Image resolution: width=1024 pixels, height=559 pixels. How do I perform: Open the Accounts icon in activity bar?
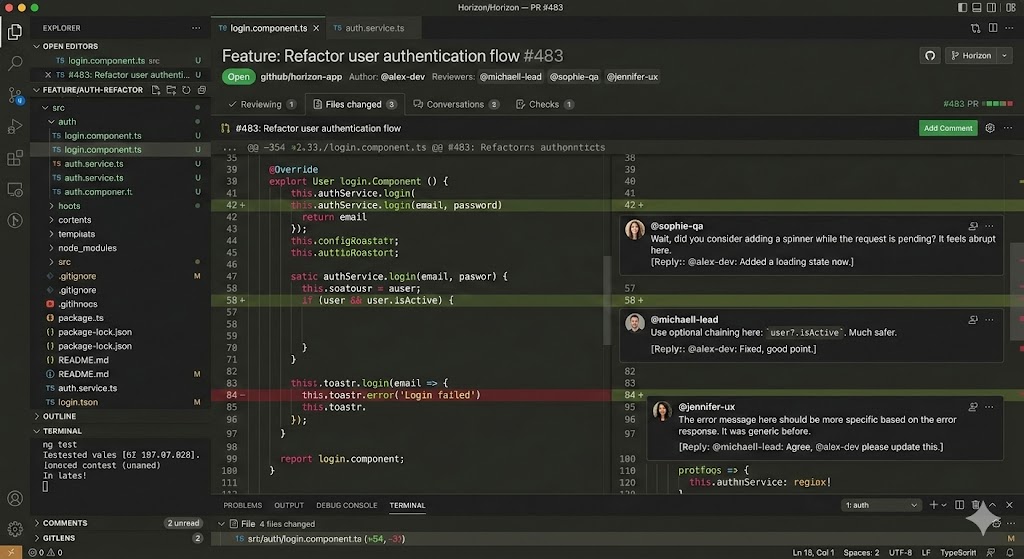point(14,498)
